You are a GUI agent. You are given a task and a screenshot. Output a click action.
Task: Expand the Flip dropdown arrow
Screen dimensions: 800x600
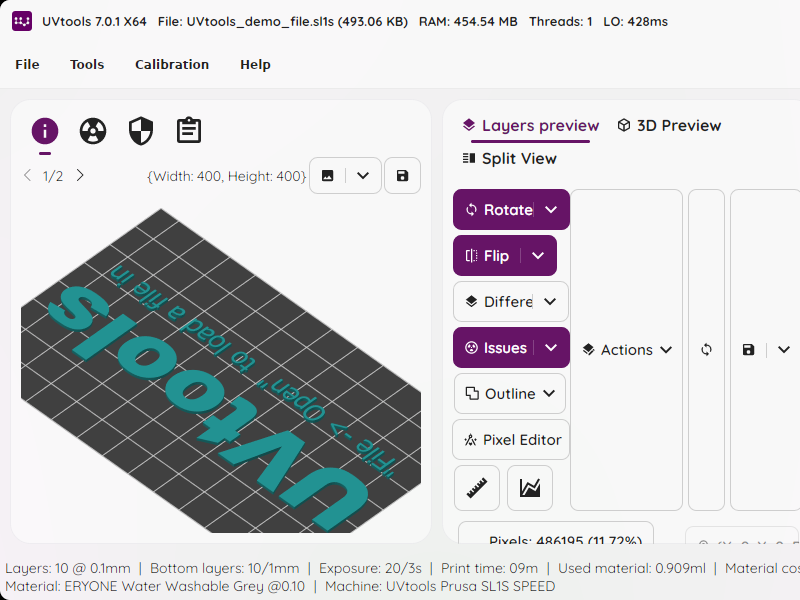(538, 256)
